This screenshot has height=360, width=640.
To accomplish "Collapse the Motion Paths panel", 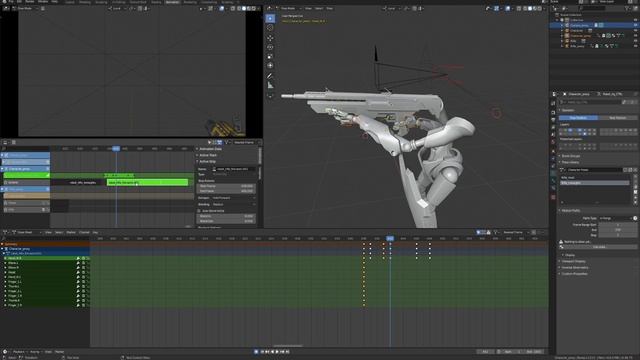I will coord(571,211).
